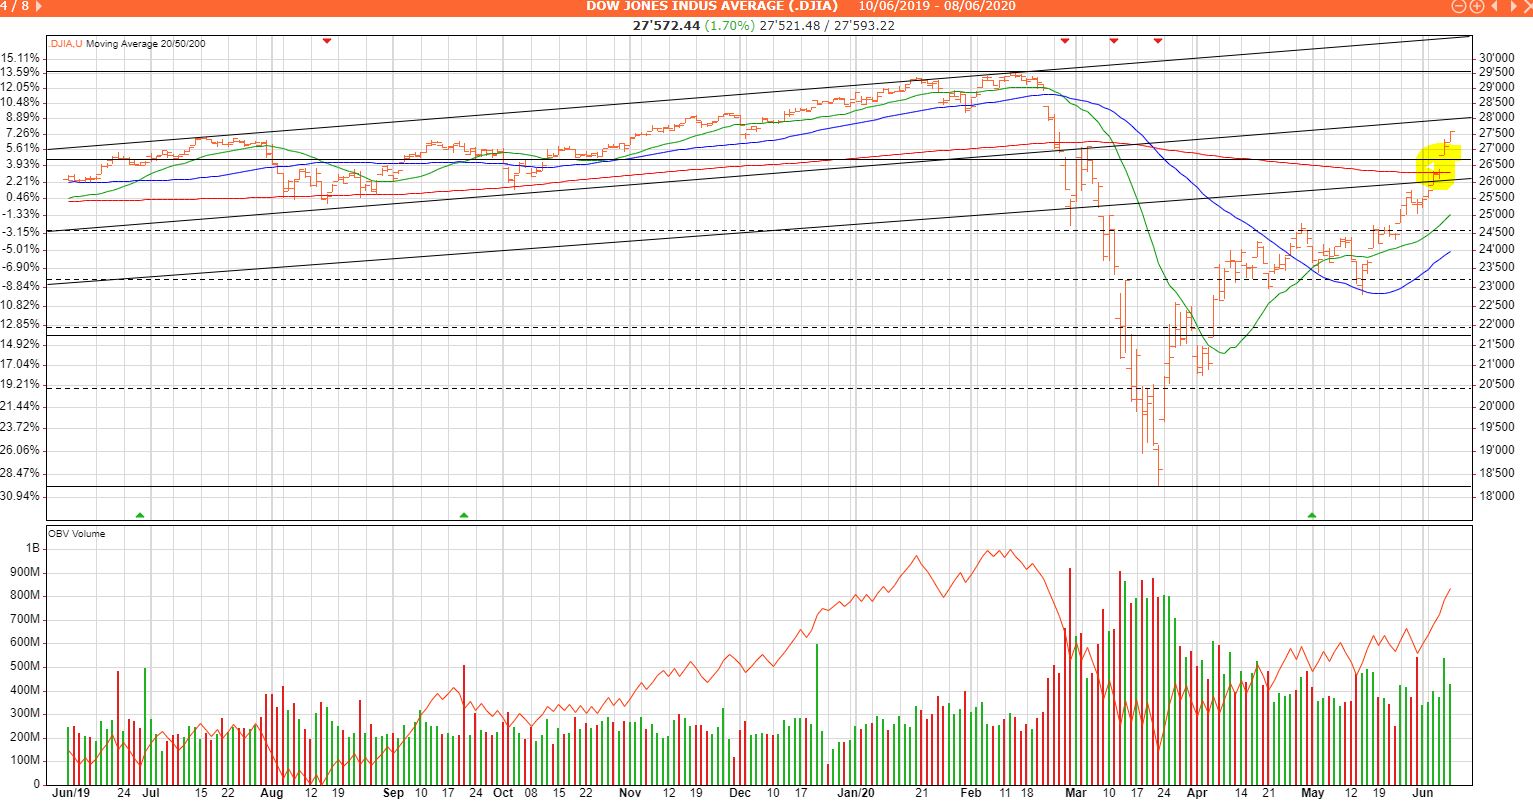Click red sell marker above early July
Image resolution: width=1533 pixels, height=801 pixels.
tap(327, 41)
